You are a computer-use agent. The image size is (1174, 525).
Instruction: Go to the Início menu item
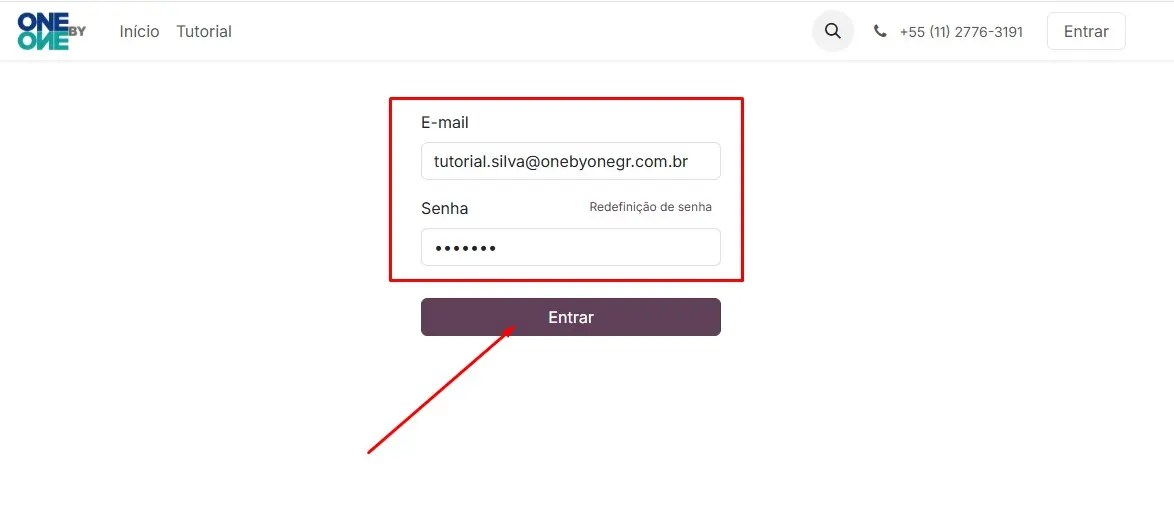click(x=139, y=31)
